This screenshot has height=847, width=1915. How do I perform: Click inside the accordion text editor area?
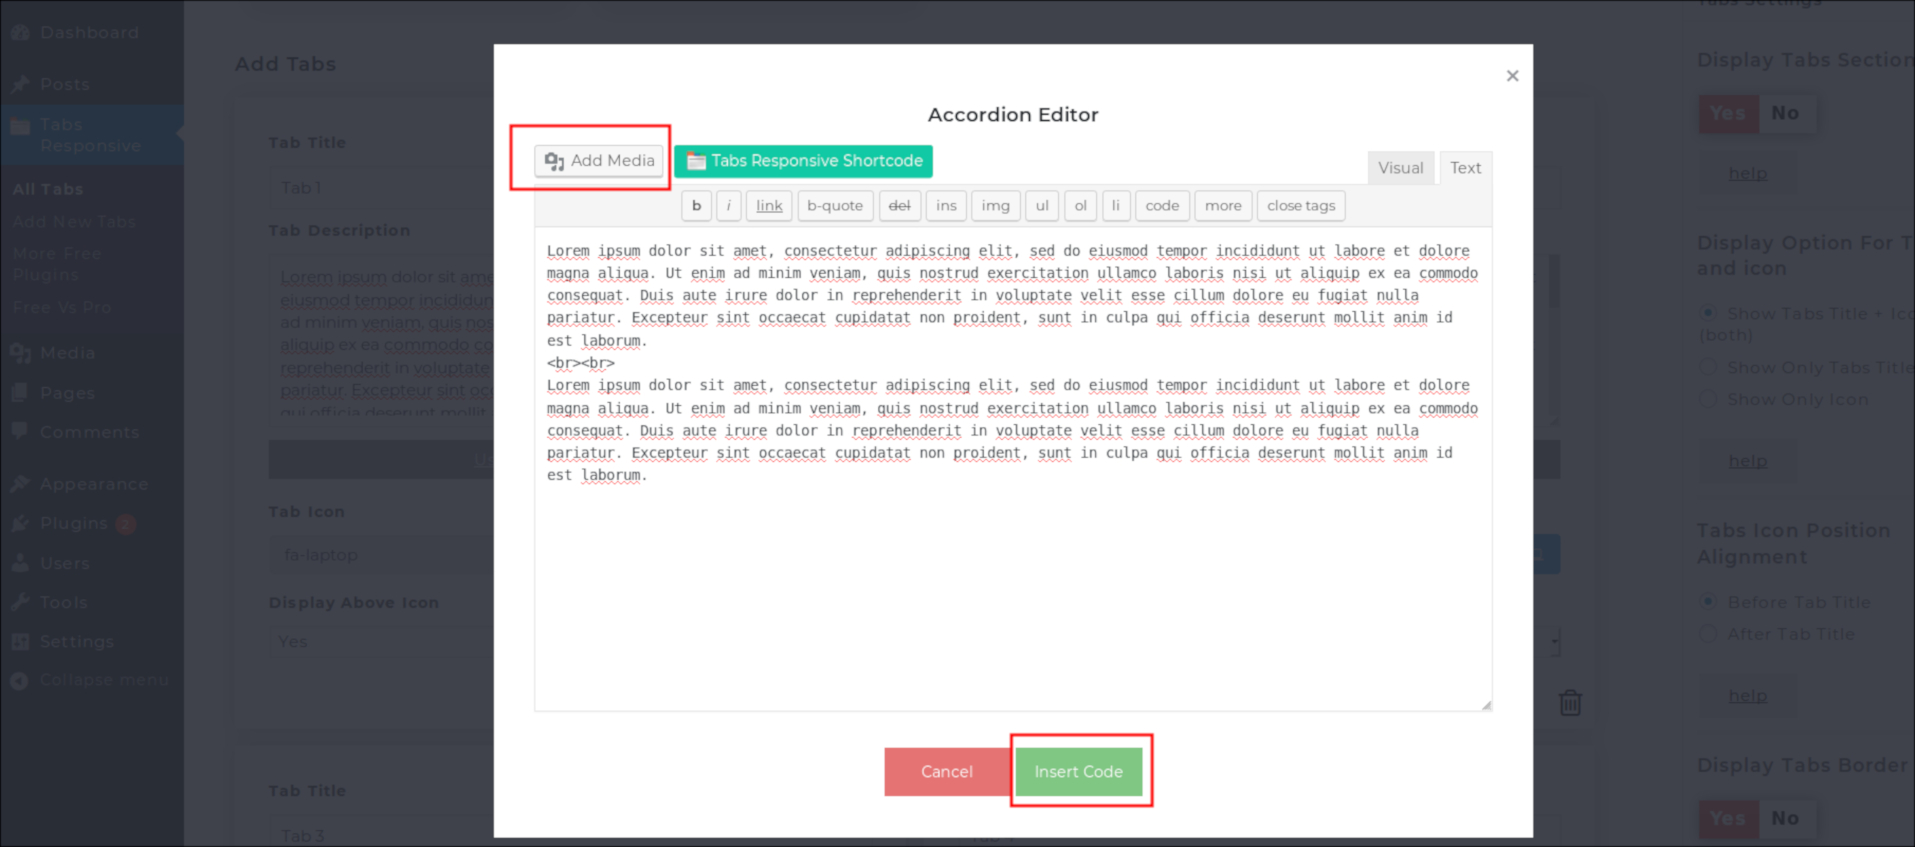click(1013, 470)
